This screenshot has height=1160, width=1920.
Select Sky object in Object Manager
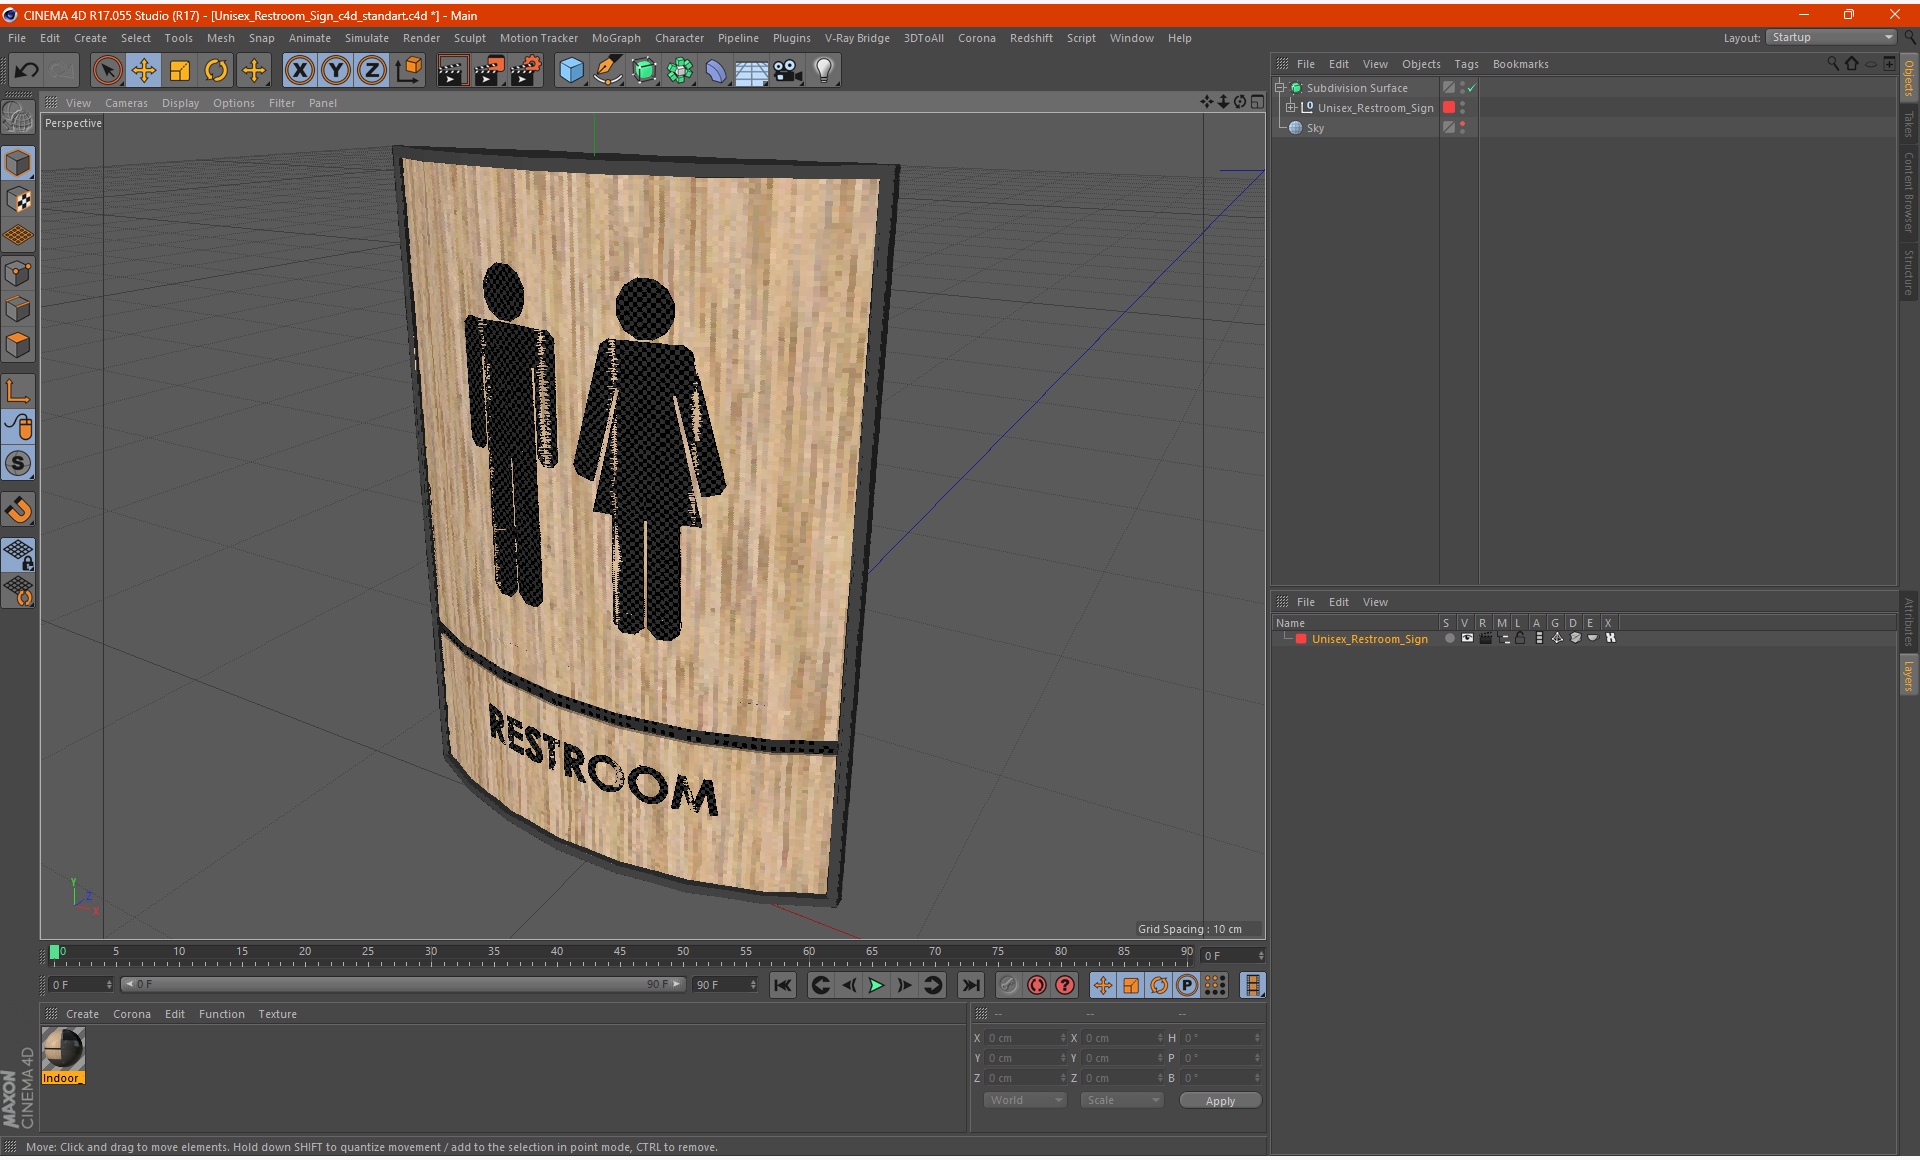tap(1315, 128)
